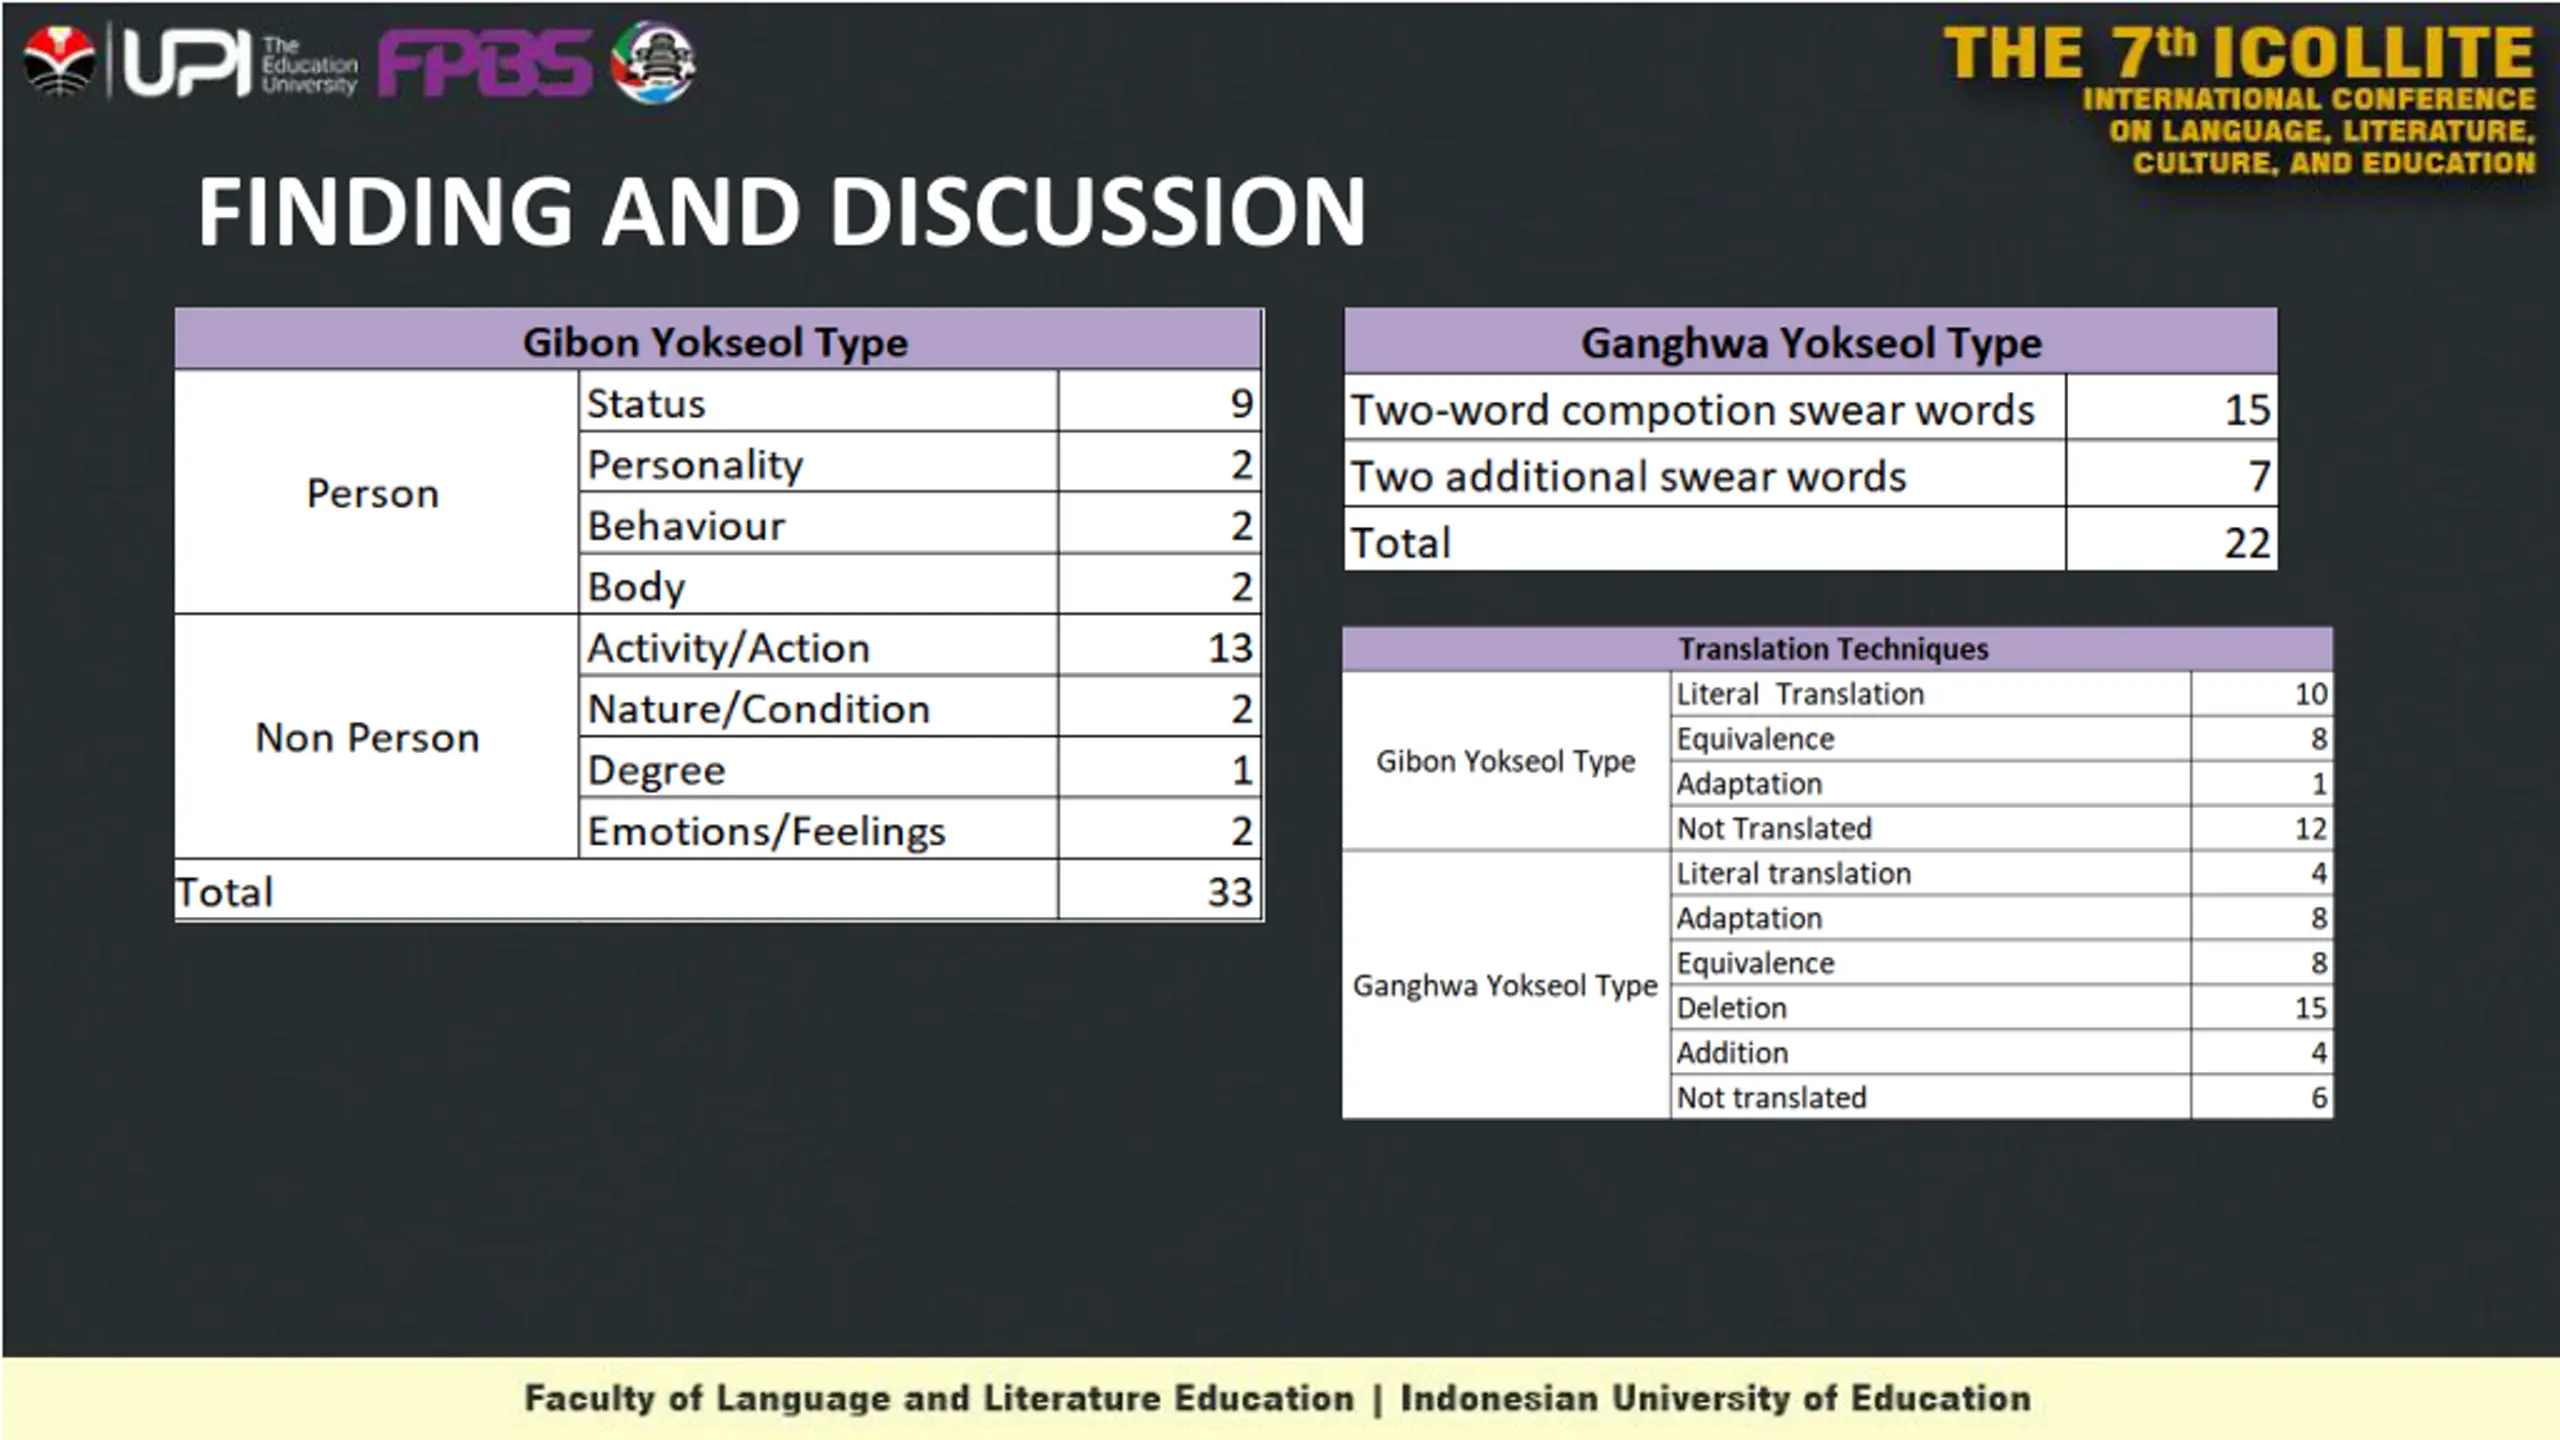Click the circular conference emblem icon
The height and width of the screenshot is (1440, 2560).
(x=653, y=62)
